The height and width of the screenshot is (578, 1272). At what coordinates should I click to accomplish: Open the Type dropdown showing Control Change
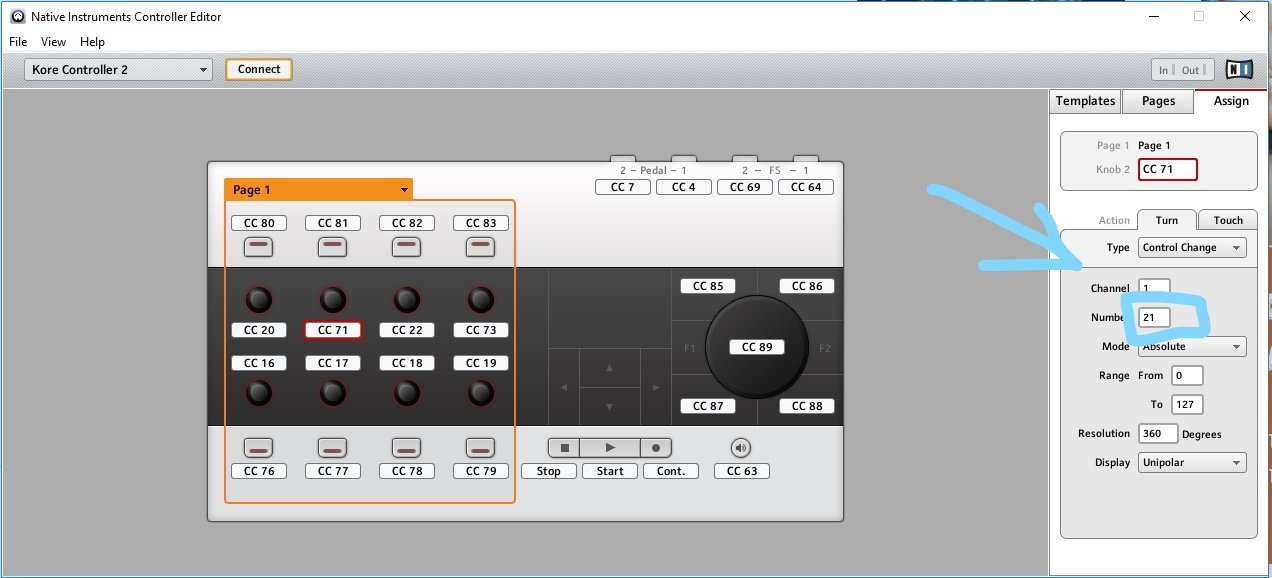tap(1192, 247)
